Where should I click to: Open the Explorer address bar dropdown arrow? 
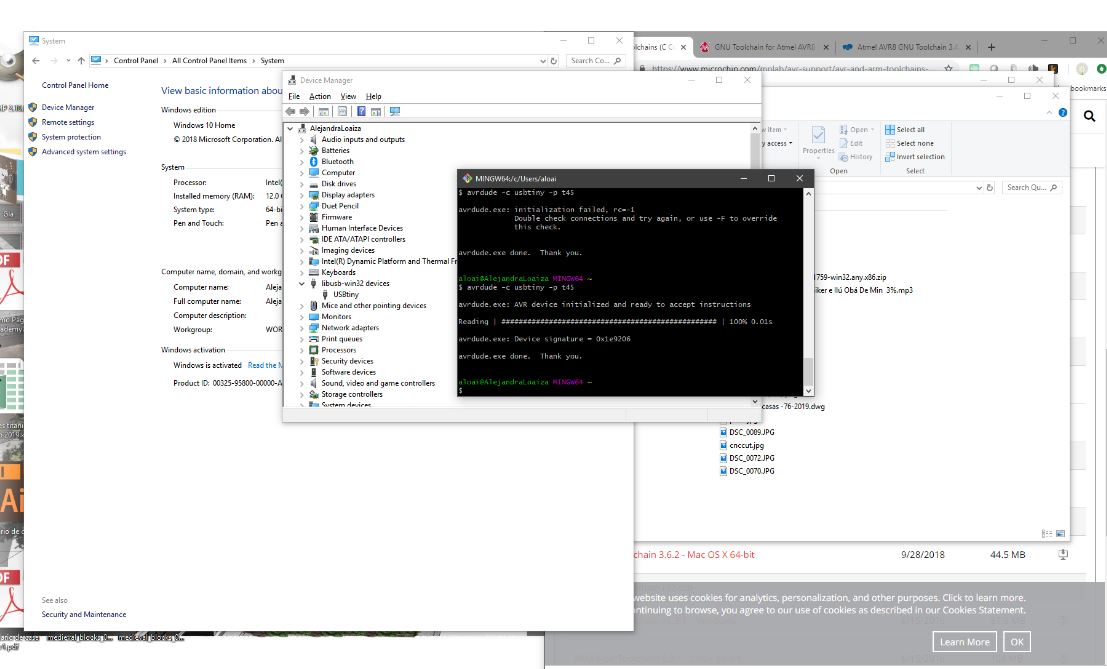point(979,188)
